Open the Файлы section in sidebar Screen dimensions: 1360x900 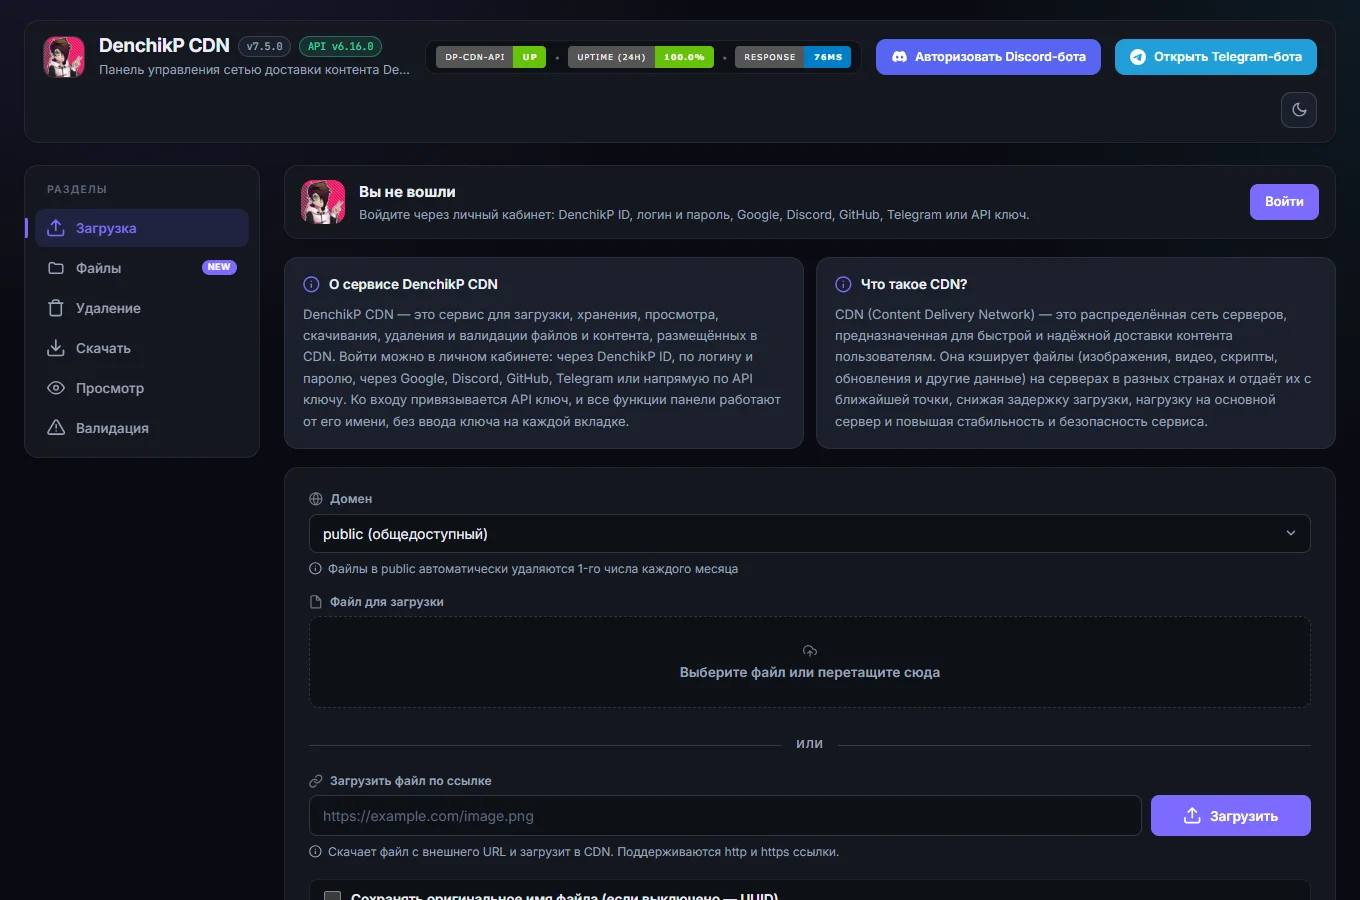click(x=142, y=268)
